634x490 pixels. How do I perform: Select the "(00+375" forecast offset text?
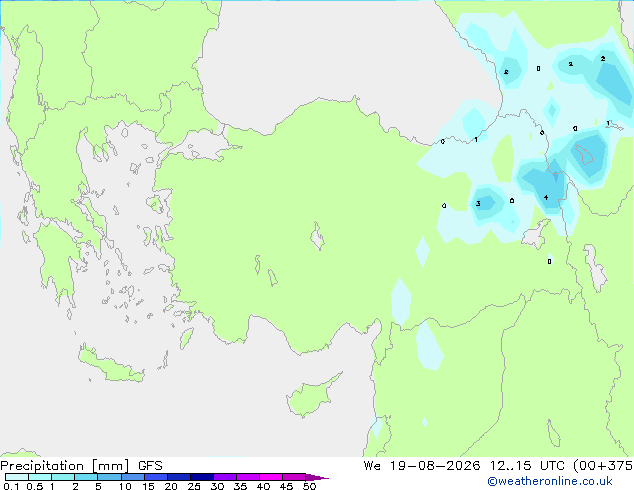point(603,466)
